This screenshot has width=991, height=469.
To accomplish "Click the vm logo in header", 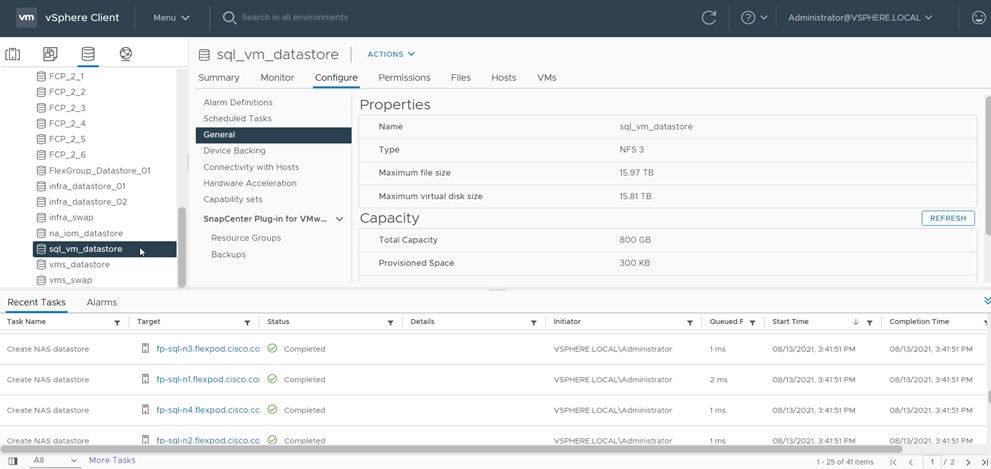I will 26,18.
